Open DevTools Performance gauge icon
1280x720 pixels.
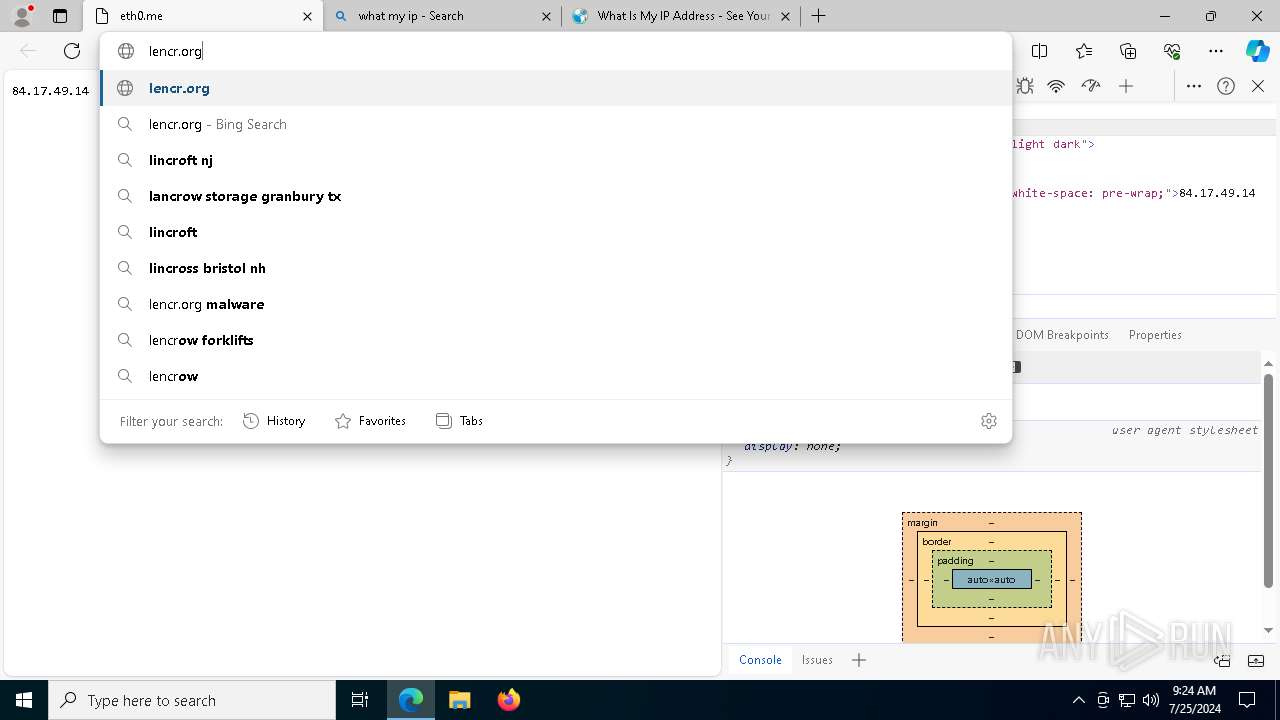(x=1091, y=86)
